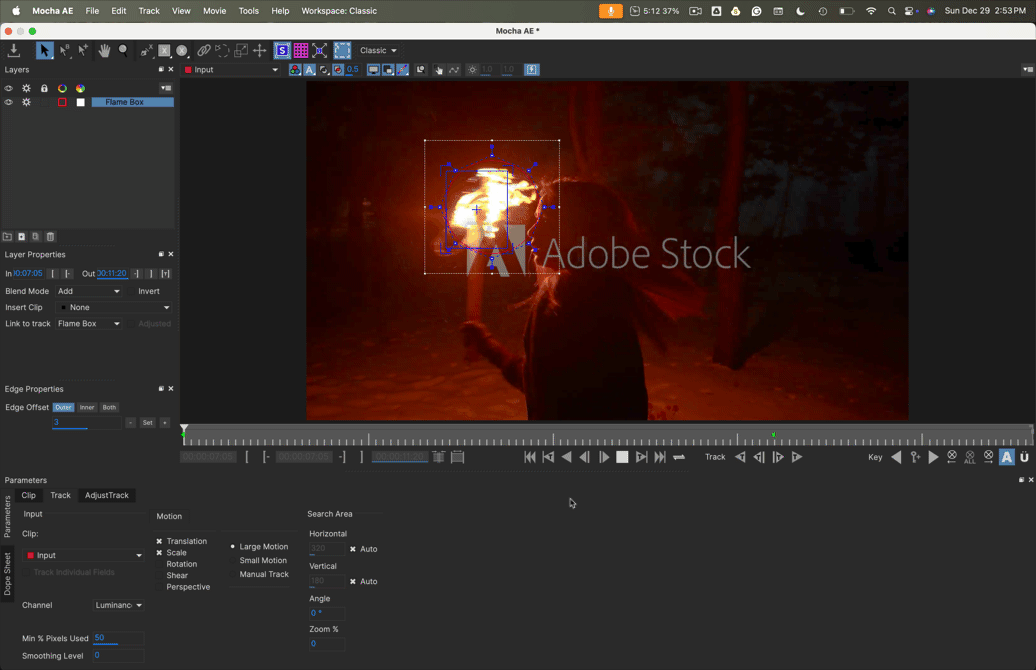Enable the Shear motion checkbox
Image resolution: width=1036 pixels, height=670 pixels.
pos(159,576)
